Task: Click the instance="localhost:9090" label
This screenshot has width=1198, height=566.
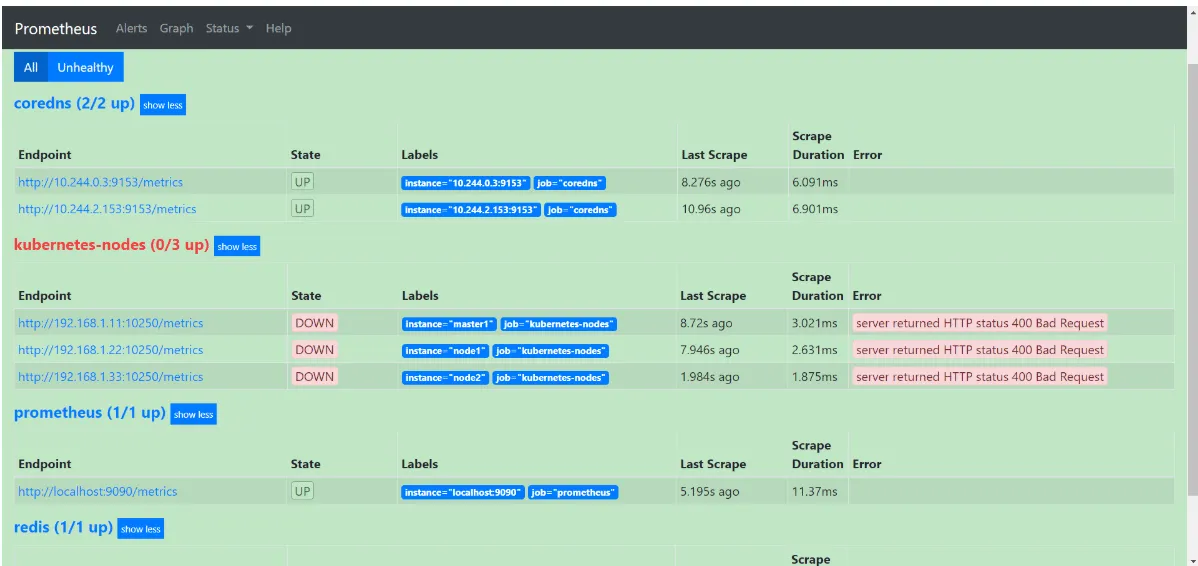Action: 463,493
